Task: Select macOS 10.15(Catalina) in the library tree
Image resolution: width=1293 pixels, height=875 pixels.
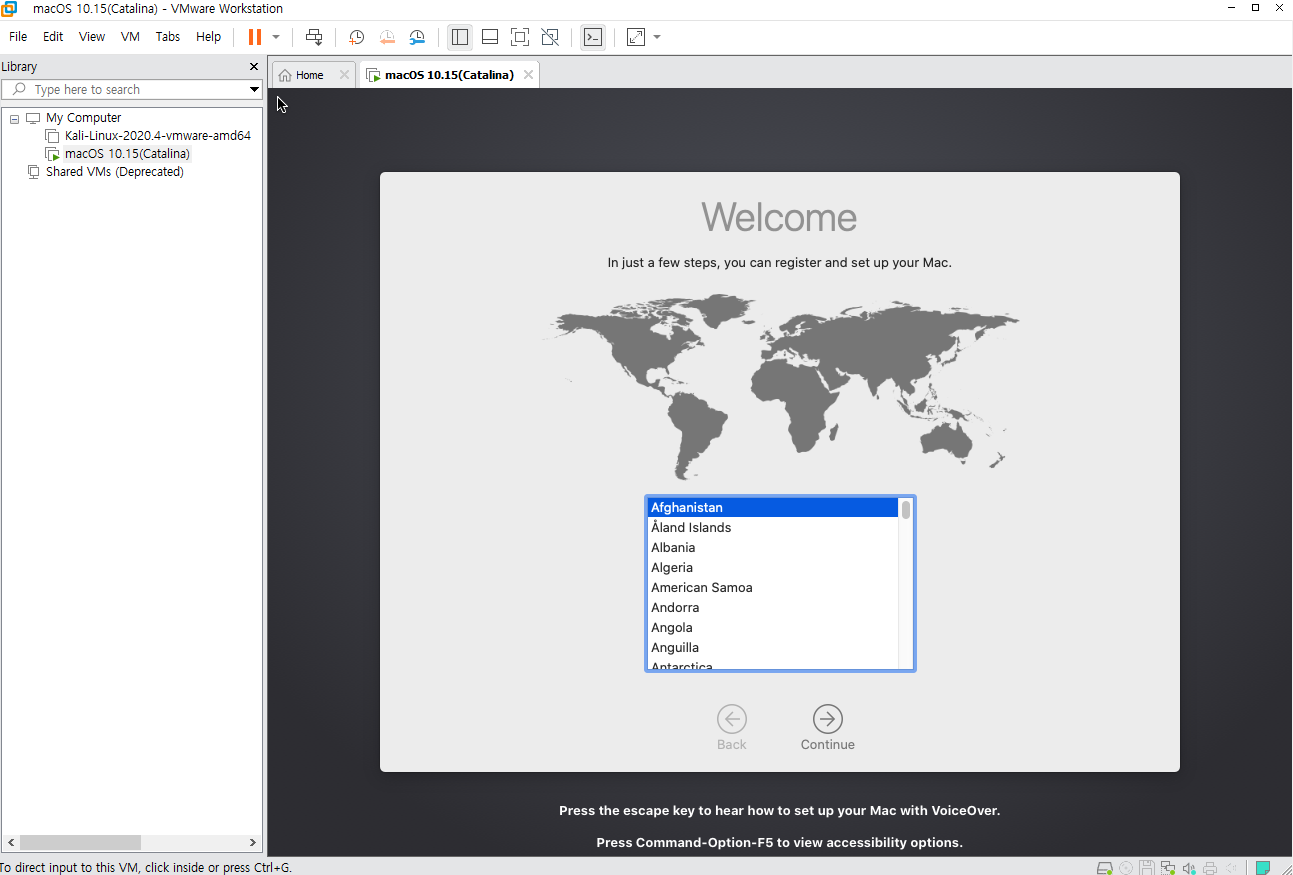Action: pos(127,154)
